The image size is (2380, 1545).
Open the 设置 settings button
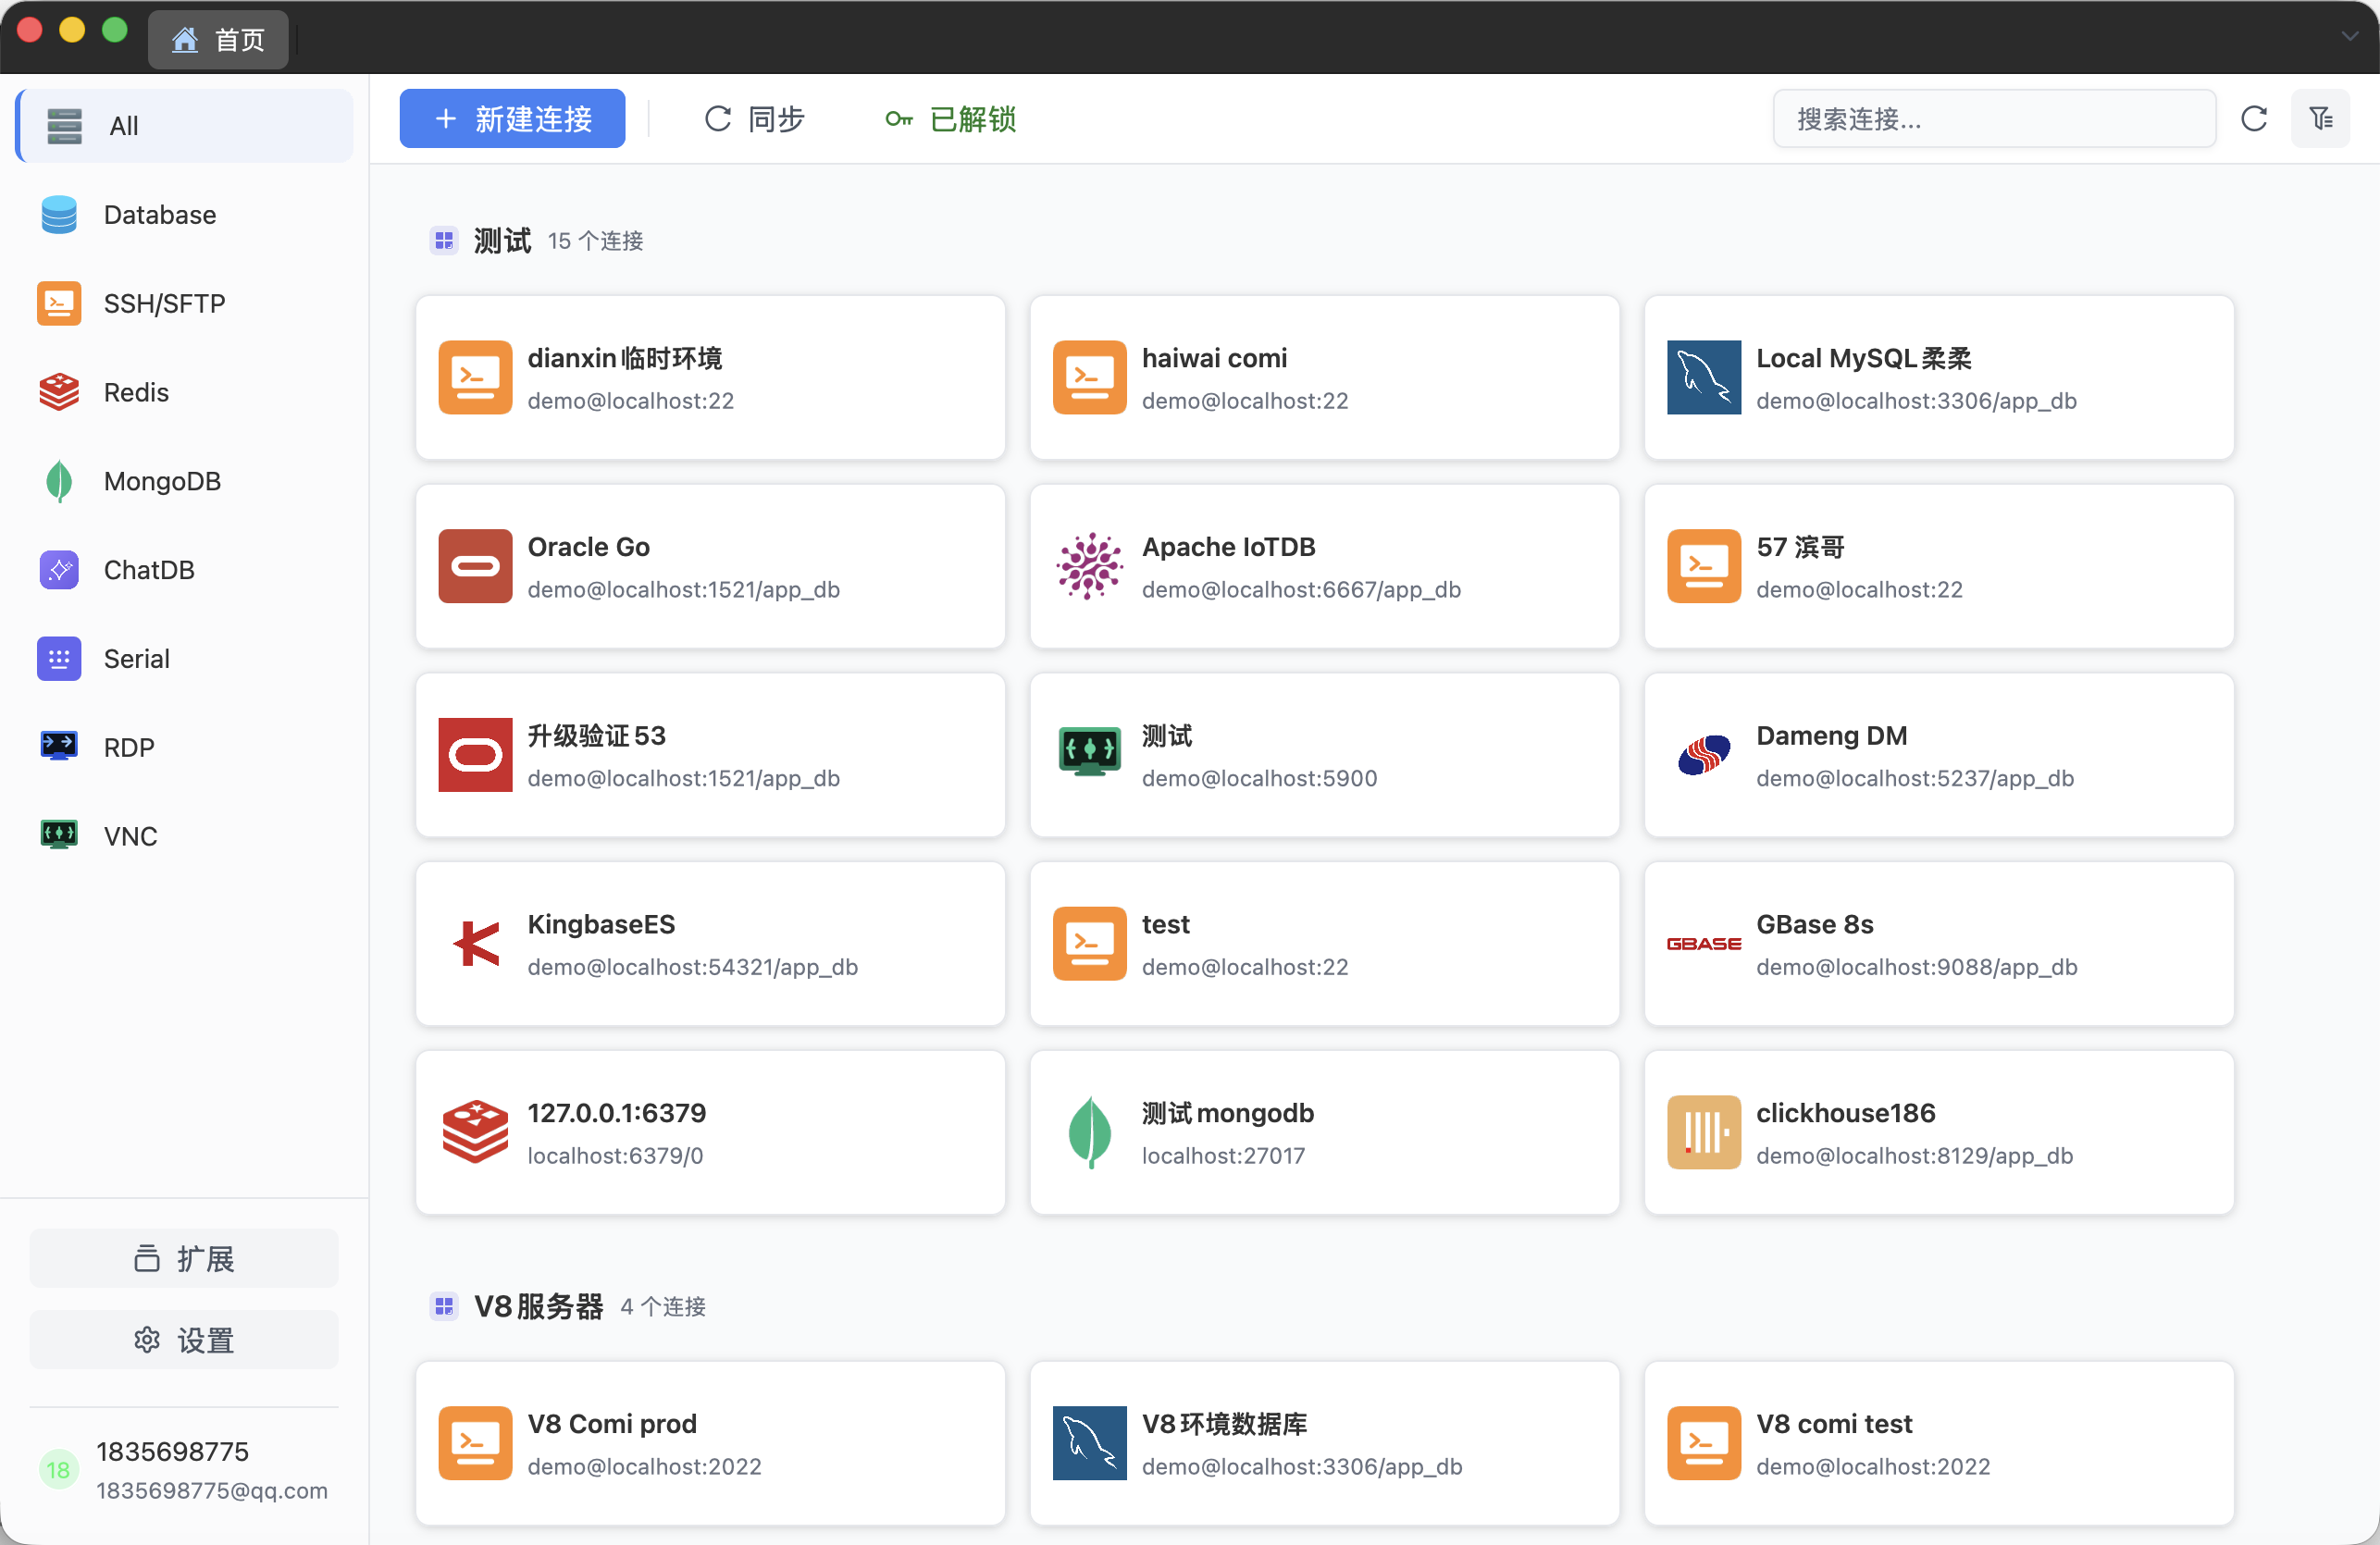[184, 1340]
